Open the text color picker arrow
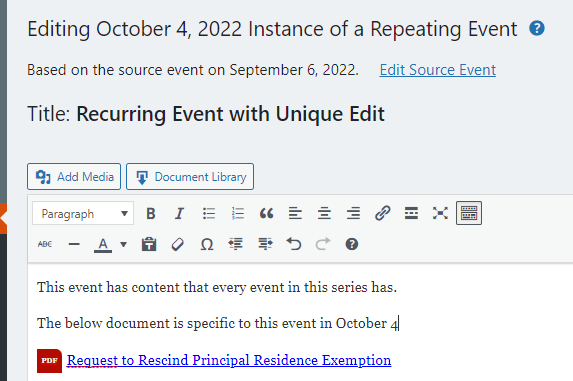The height and width of the screenshot is (381, 573). (x=124, y=244)
